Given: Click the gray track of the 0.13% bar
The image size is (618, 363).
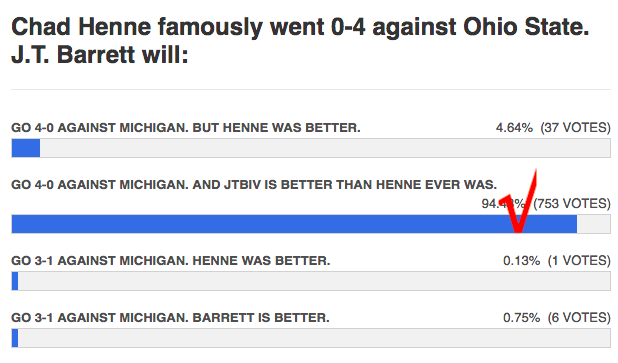Looking at the screenshot, I should tap(314, 281).
